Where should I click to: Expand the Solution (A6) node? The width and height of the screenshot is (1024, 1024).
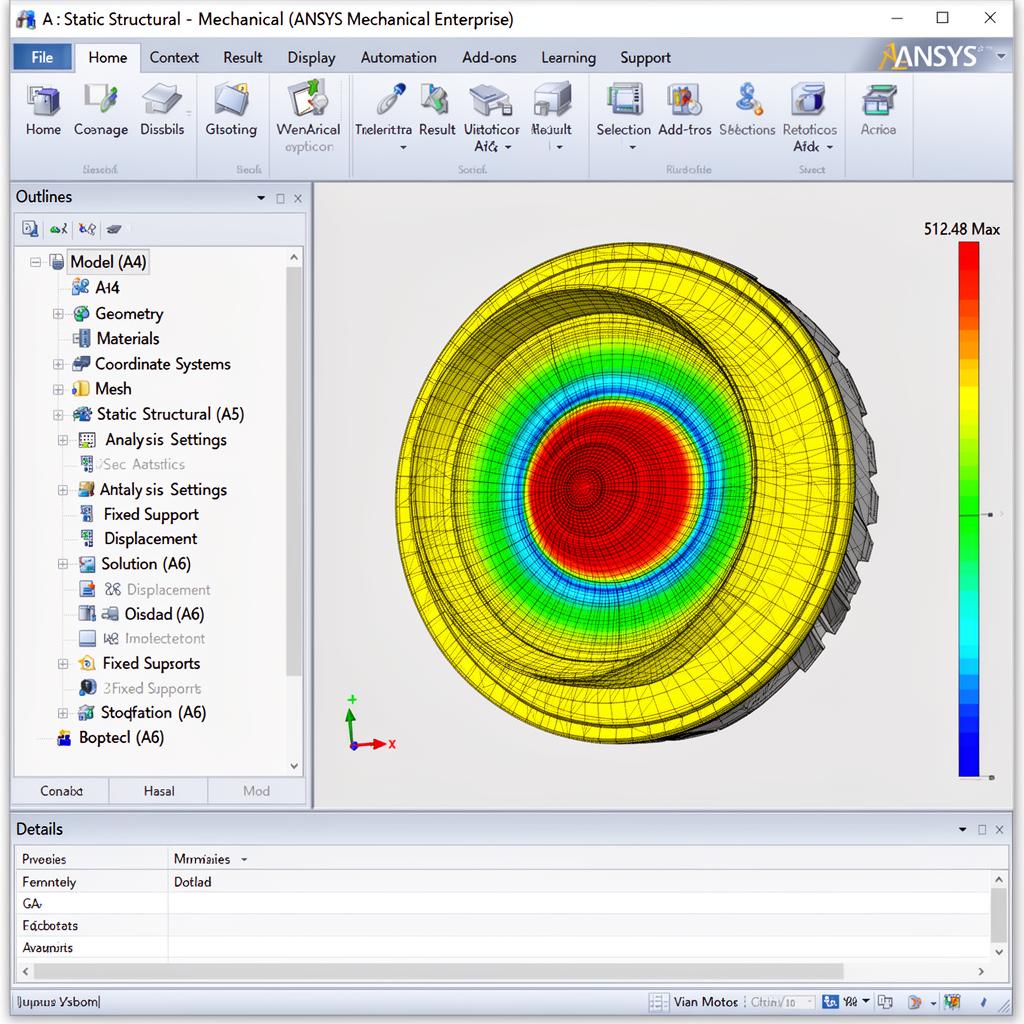point(63,564)
